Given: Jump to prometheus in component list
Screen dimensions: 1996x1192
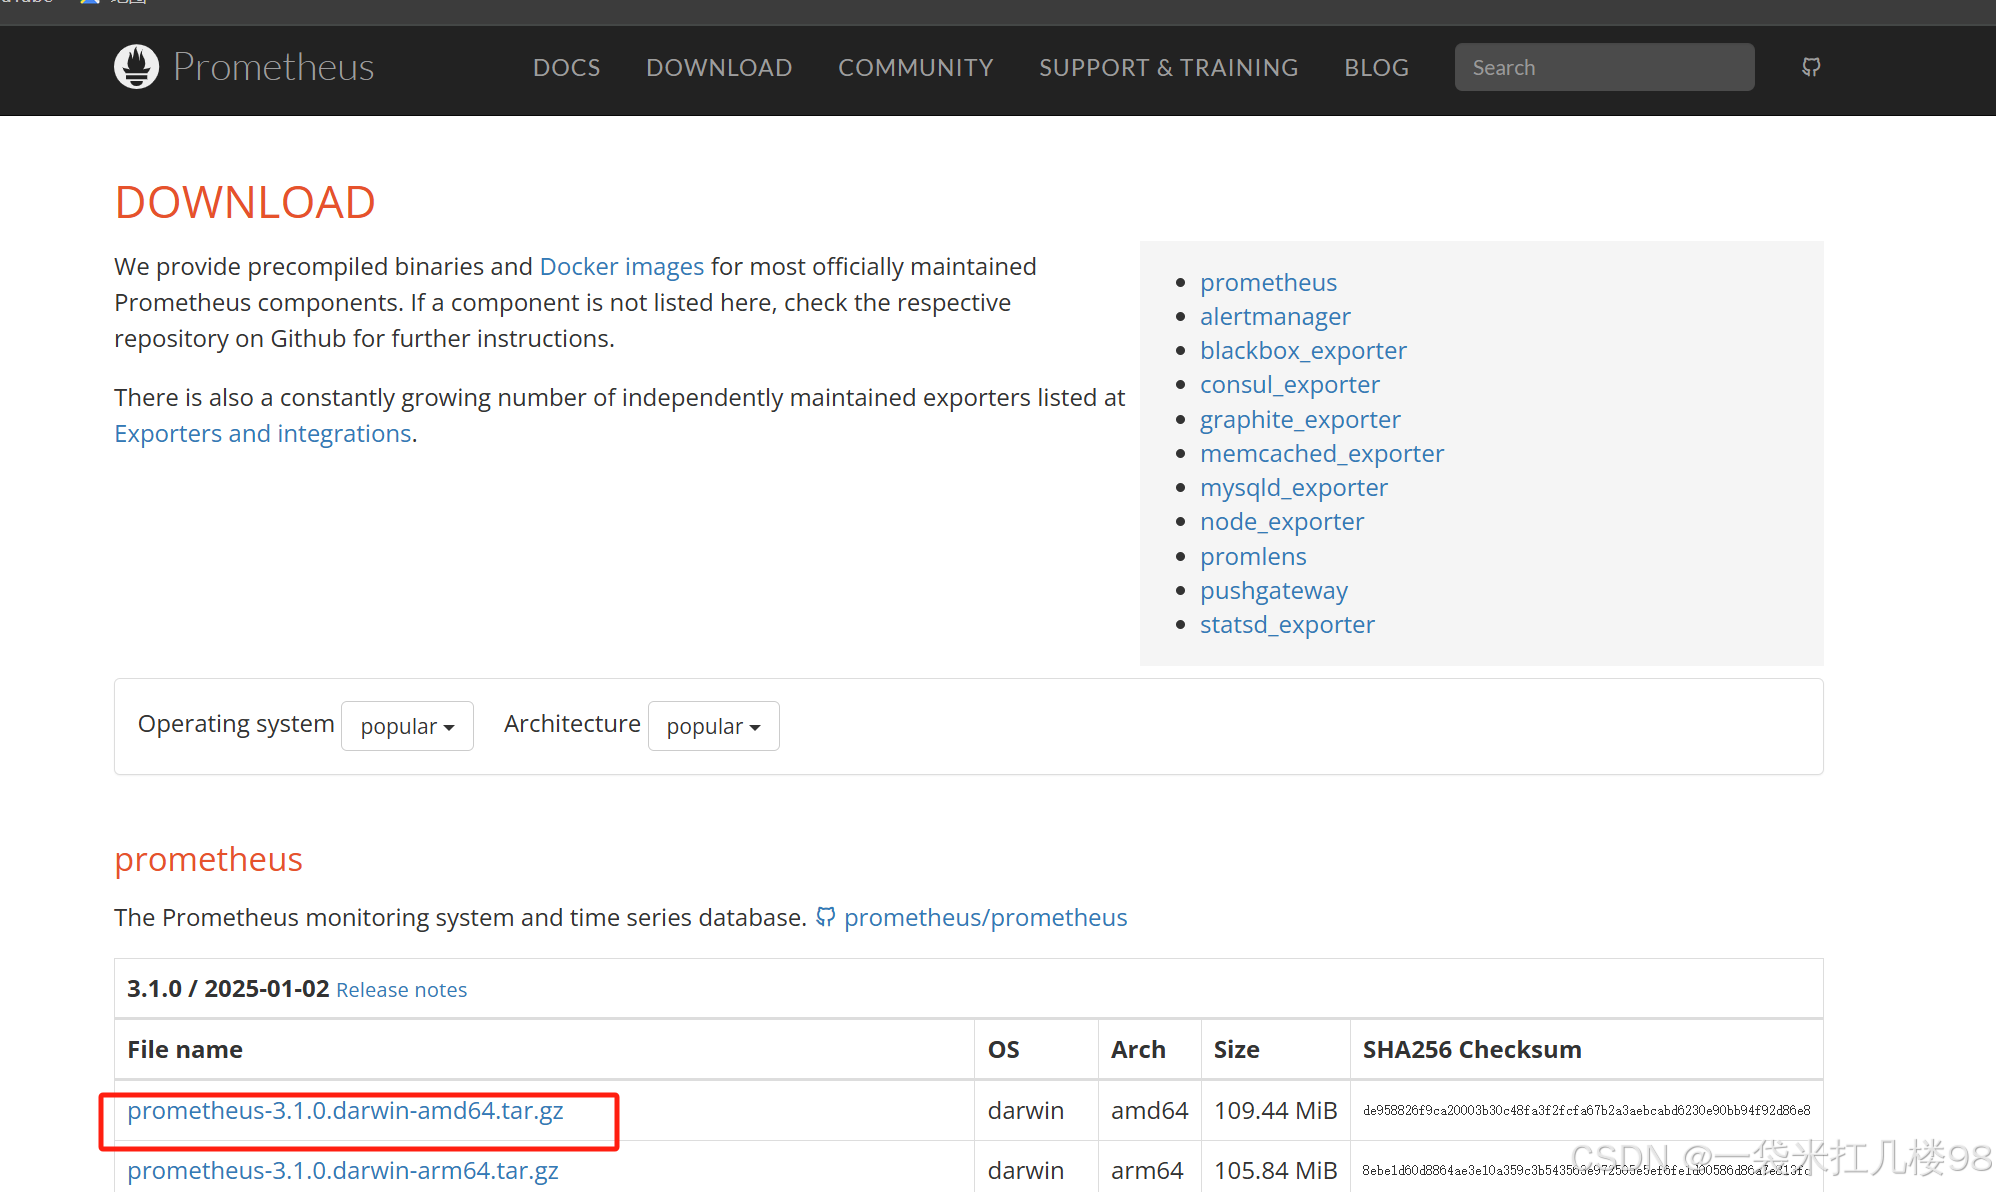Looking at the screenshot, I should tap(1268, 283).
